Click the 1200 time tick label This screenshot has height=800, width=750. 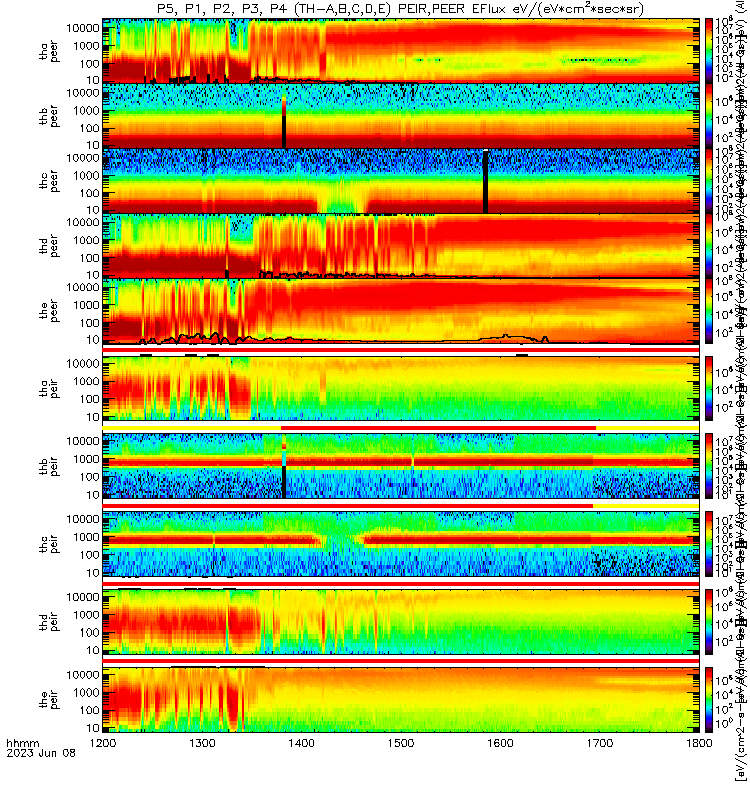click(x=103, y=743)
